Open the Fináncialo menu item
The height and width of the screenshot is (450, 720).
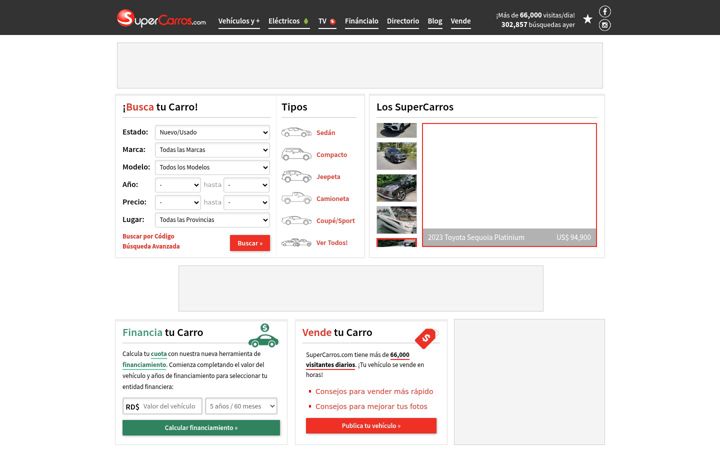[361, 21]
